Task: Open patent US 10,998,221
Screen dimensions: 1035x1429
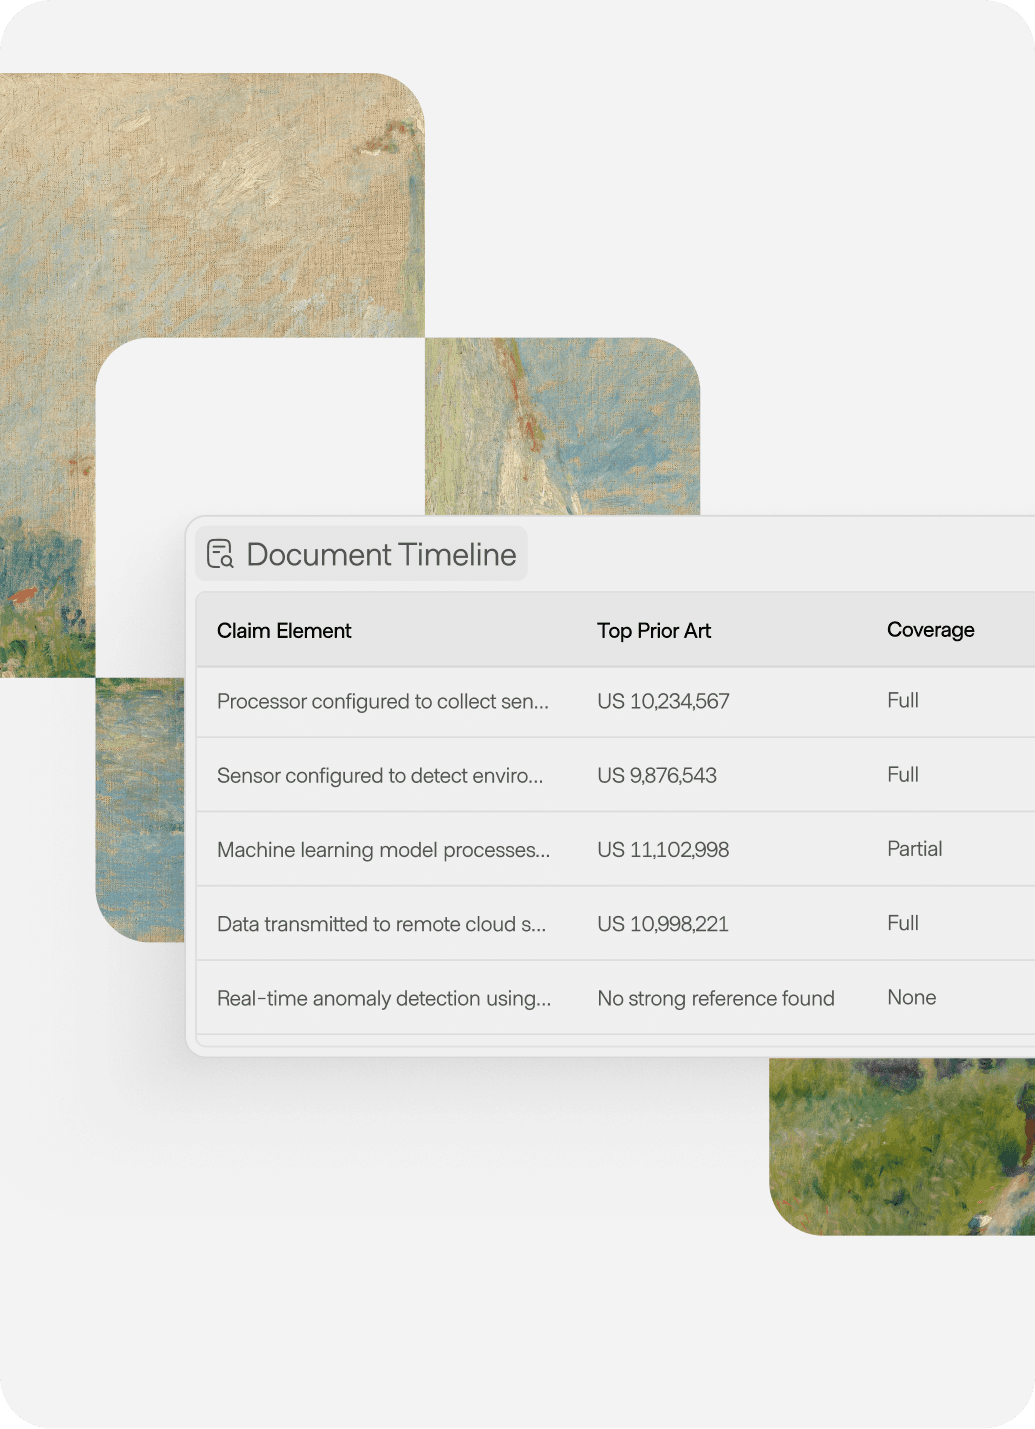Action: click(663, 924)
